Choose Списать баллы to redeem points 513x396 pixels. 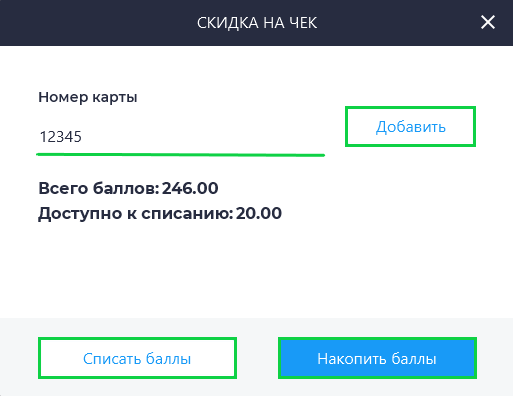[137, 358]
